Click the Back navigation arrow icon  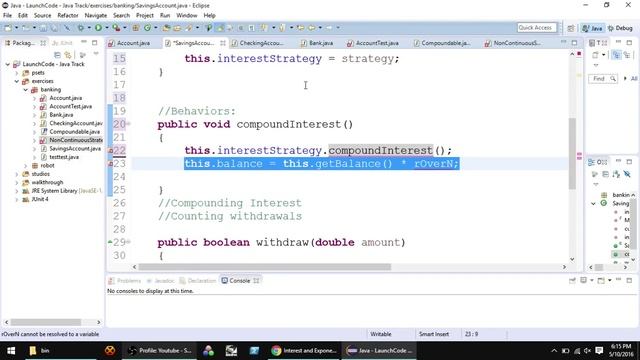(x=312, y=28)
